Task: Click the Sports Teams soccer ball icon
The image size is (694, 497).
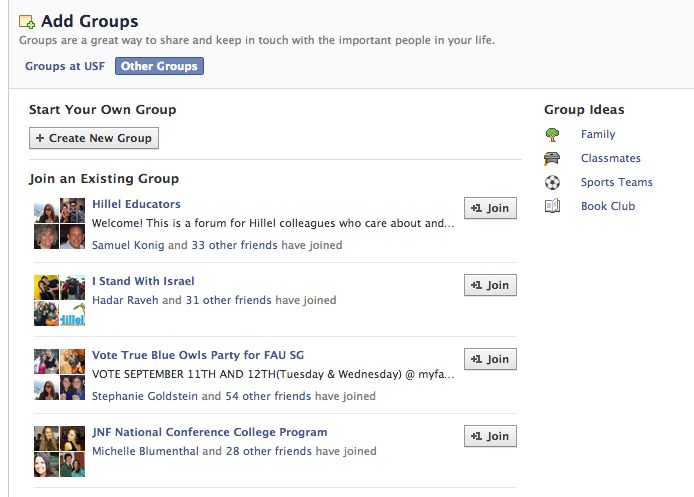Action: click(x=552, y=182)
